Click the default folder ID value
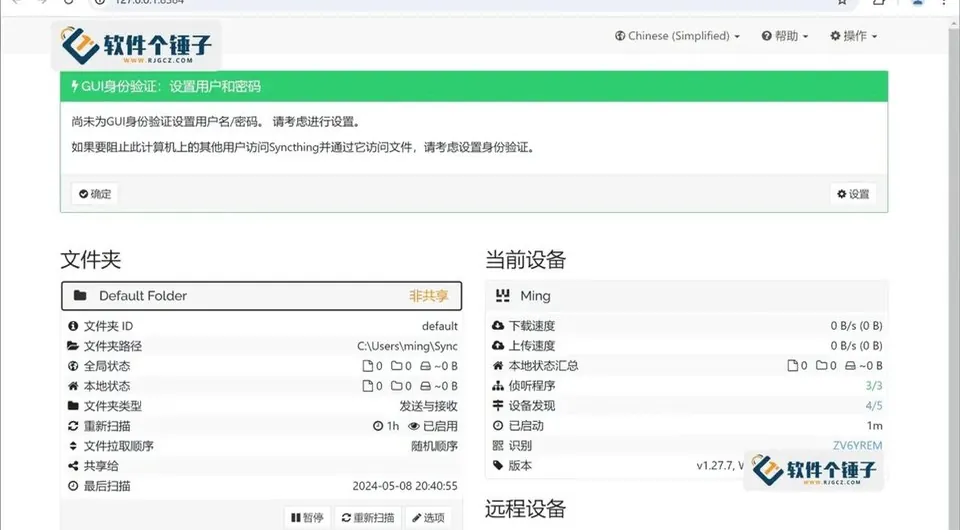 pyautogui.click(x=440, y=326)
